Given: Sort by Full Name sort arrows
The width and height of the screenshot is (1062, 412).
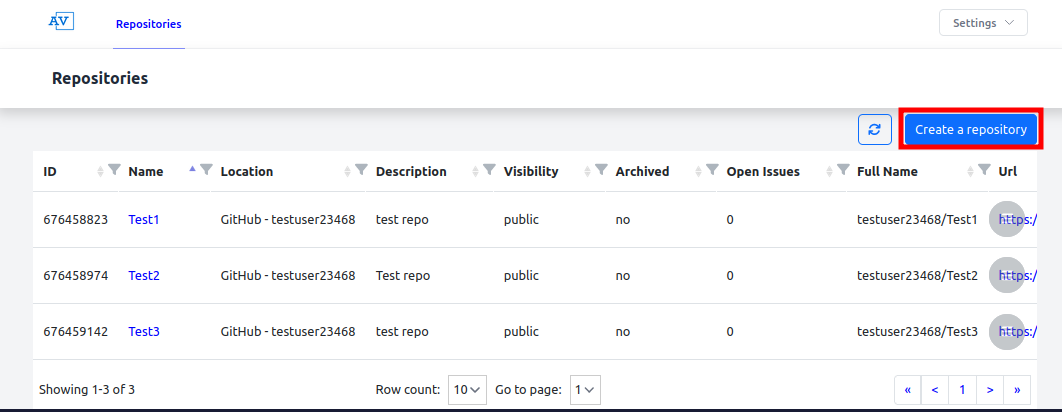Looking at the screenshot, I should pos(971,171).
